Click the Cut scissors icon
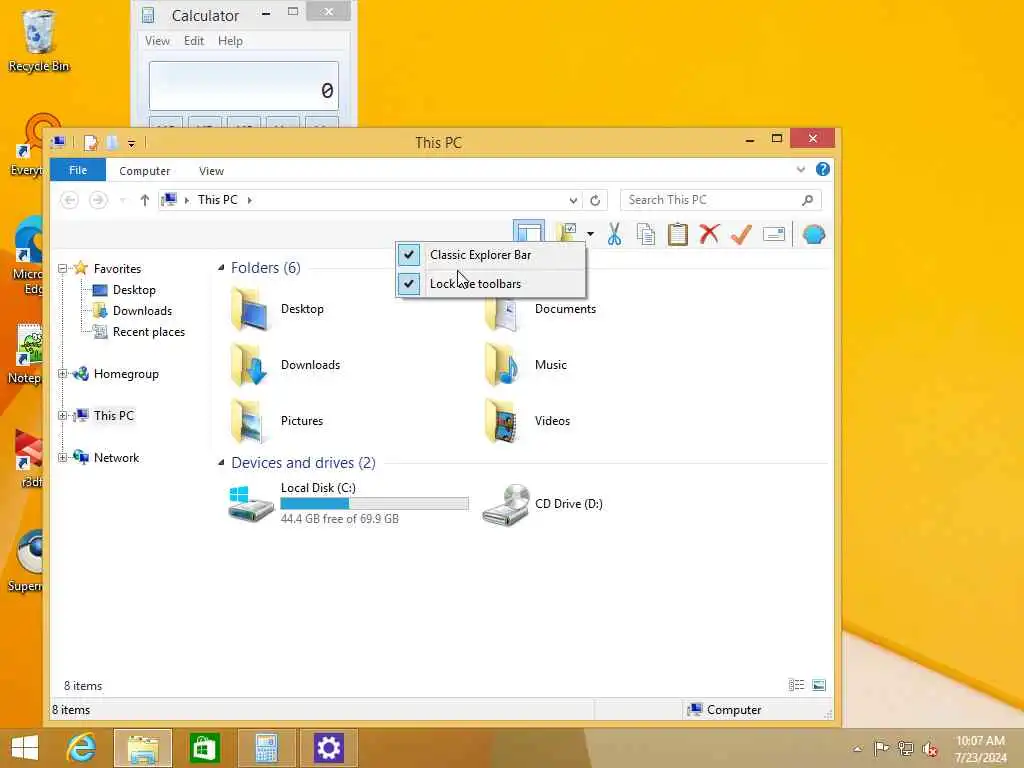The width and height of the screenshot is (1024, 768). [614, 234]
